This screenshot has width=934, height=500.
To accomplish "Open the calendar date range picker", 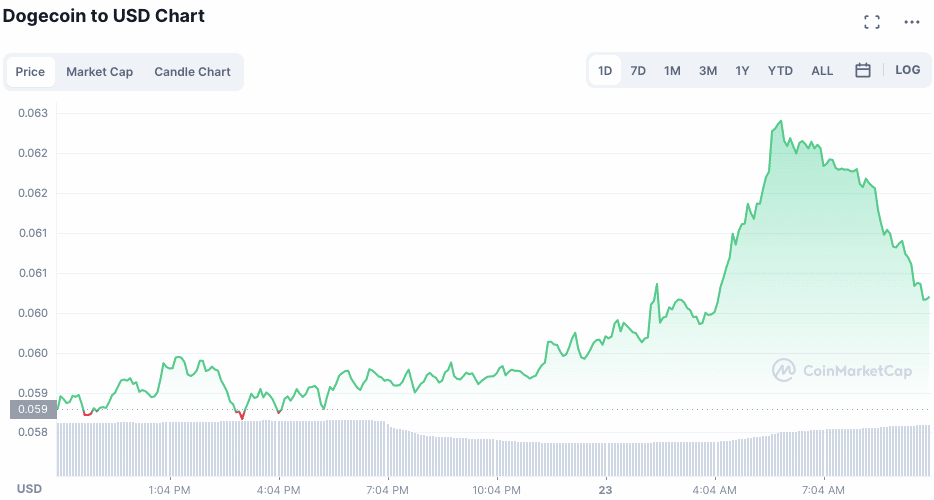I will pos(863,70).
